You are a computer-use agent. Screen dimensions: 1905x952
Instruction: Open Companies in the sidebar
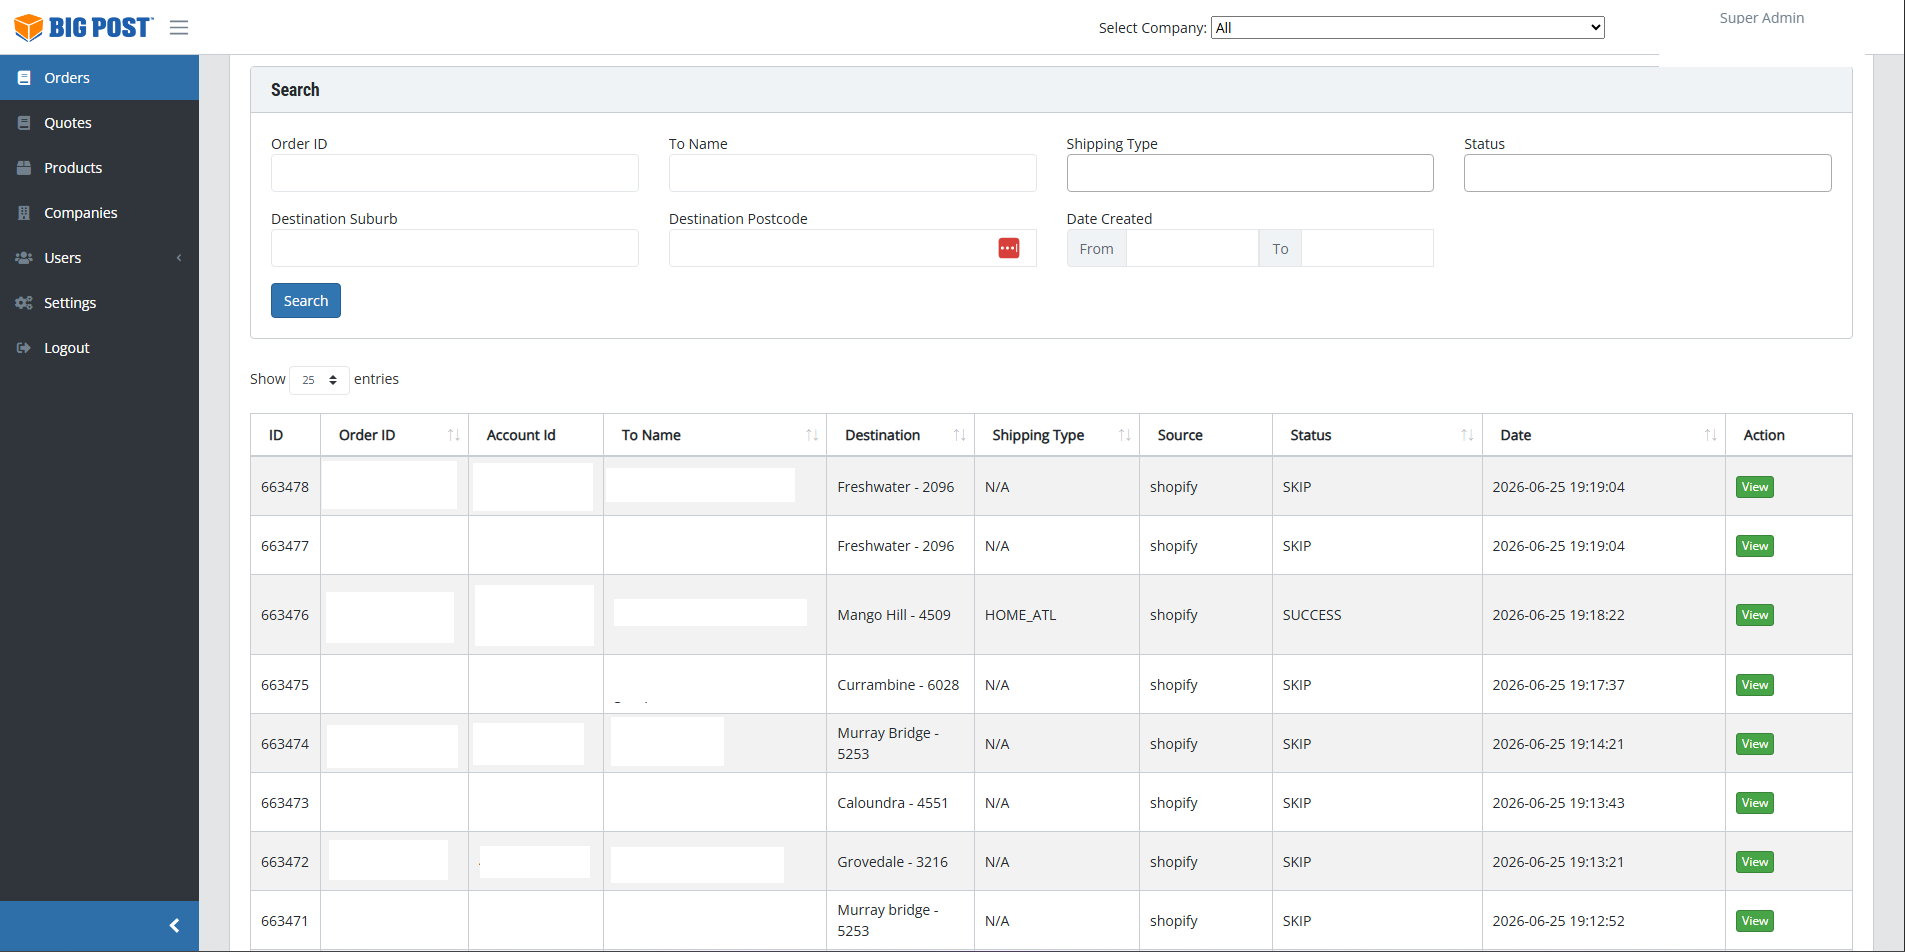click(x=99, y=213)
